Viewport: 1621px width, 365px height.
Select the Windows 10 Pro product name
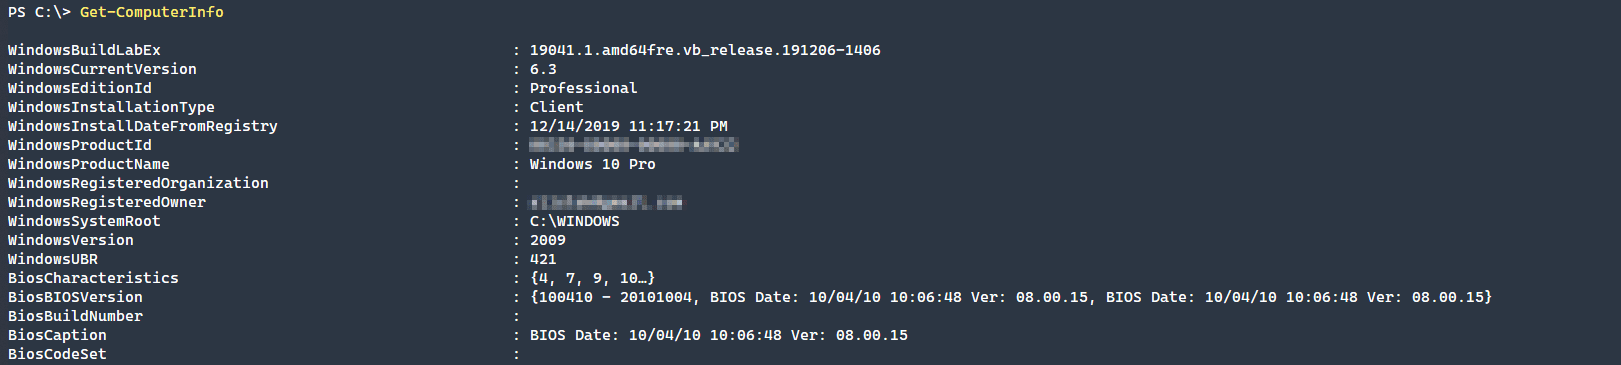pos(593,164)
